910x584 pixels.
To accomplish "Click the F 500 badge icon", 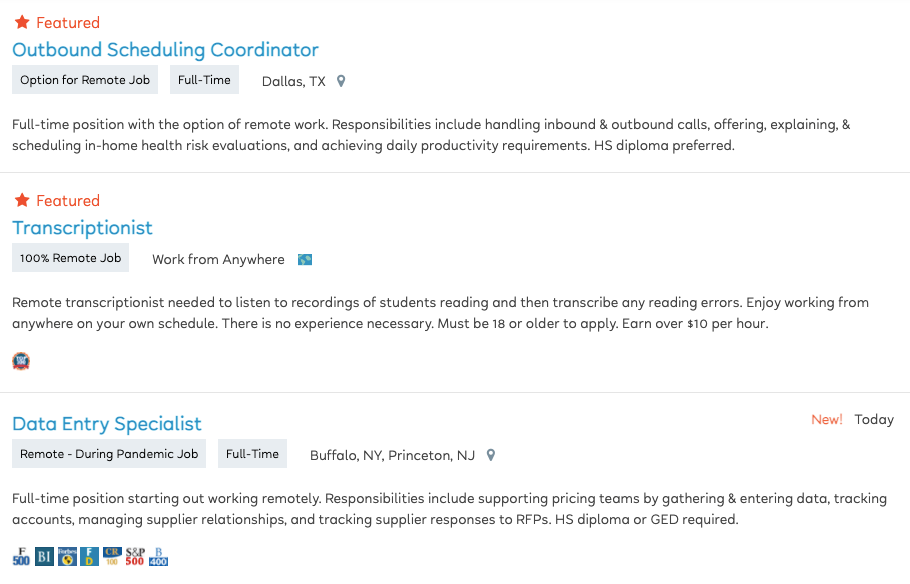I will 21,557.
